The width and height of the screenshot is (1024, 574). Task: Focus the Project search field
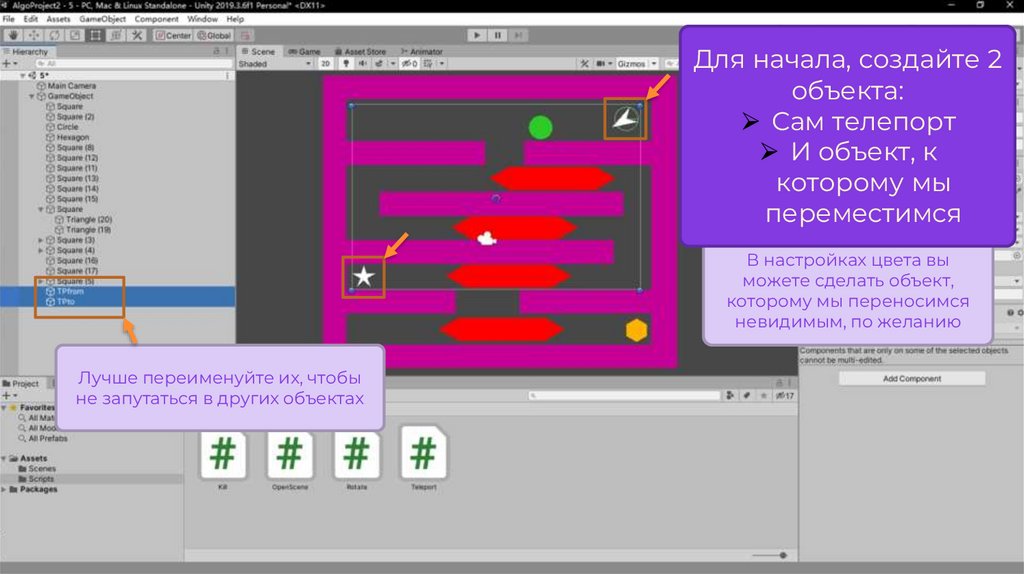tap(625, 396)
